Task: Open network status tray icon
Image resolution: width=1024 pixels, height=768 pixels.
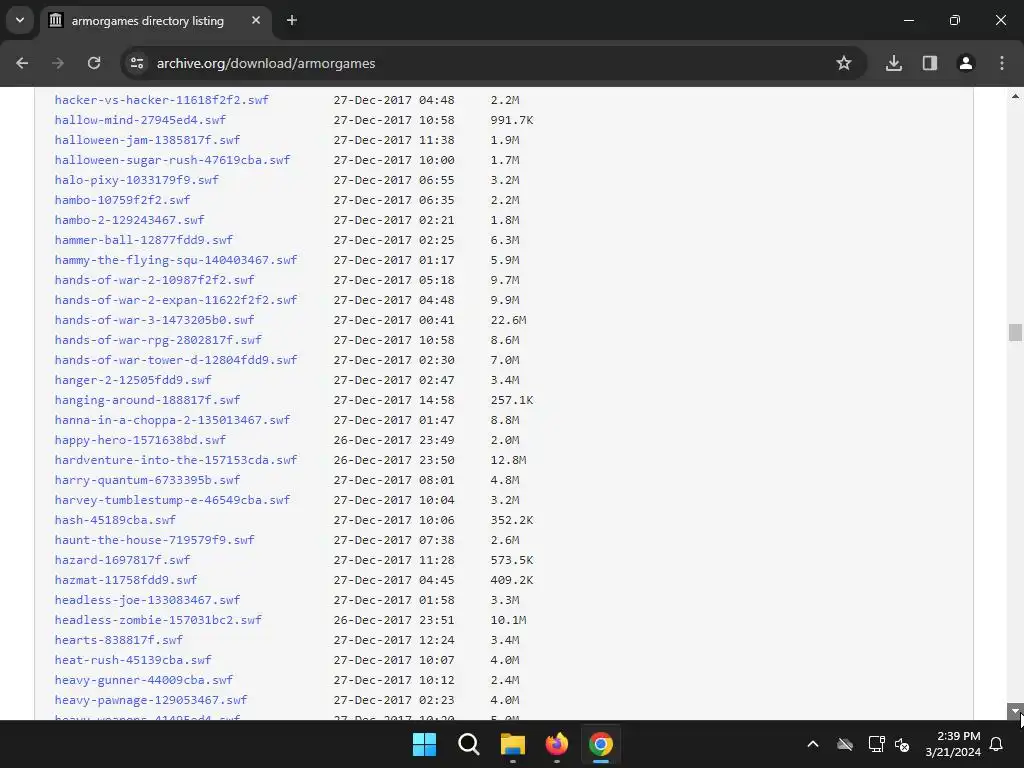Action: click(876, 744)
